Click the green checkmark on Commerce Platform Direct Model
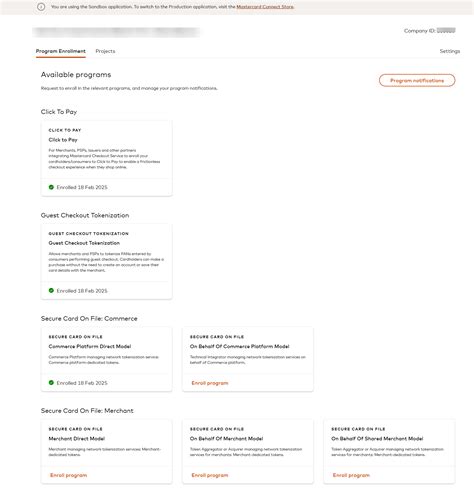 51,383
